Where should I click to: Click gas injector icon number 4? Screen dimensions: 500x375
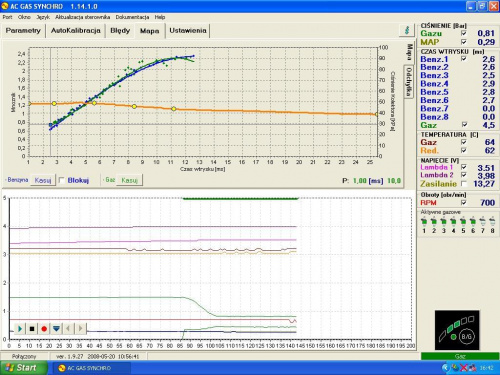(x=453, y=221)
